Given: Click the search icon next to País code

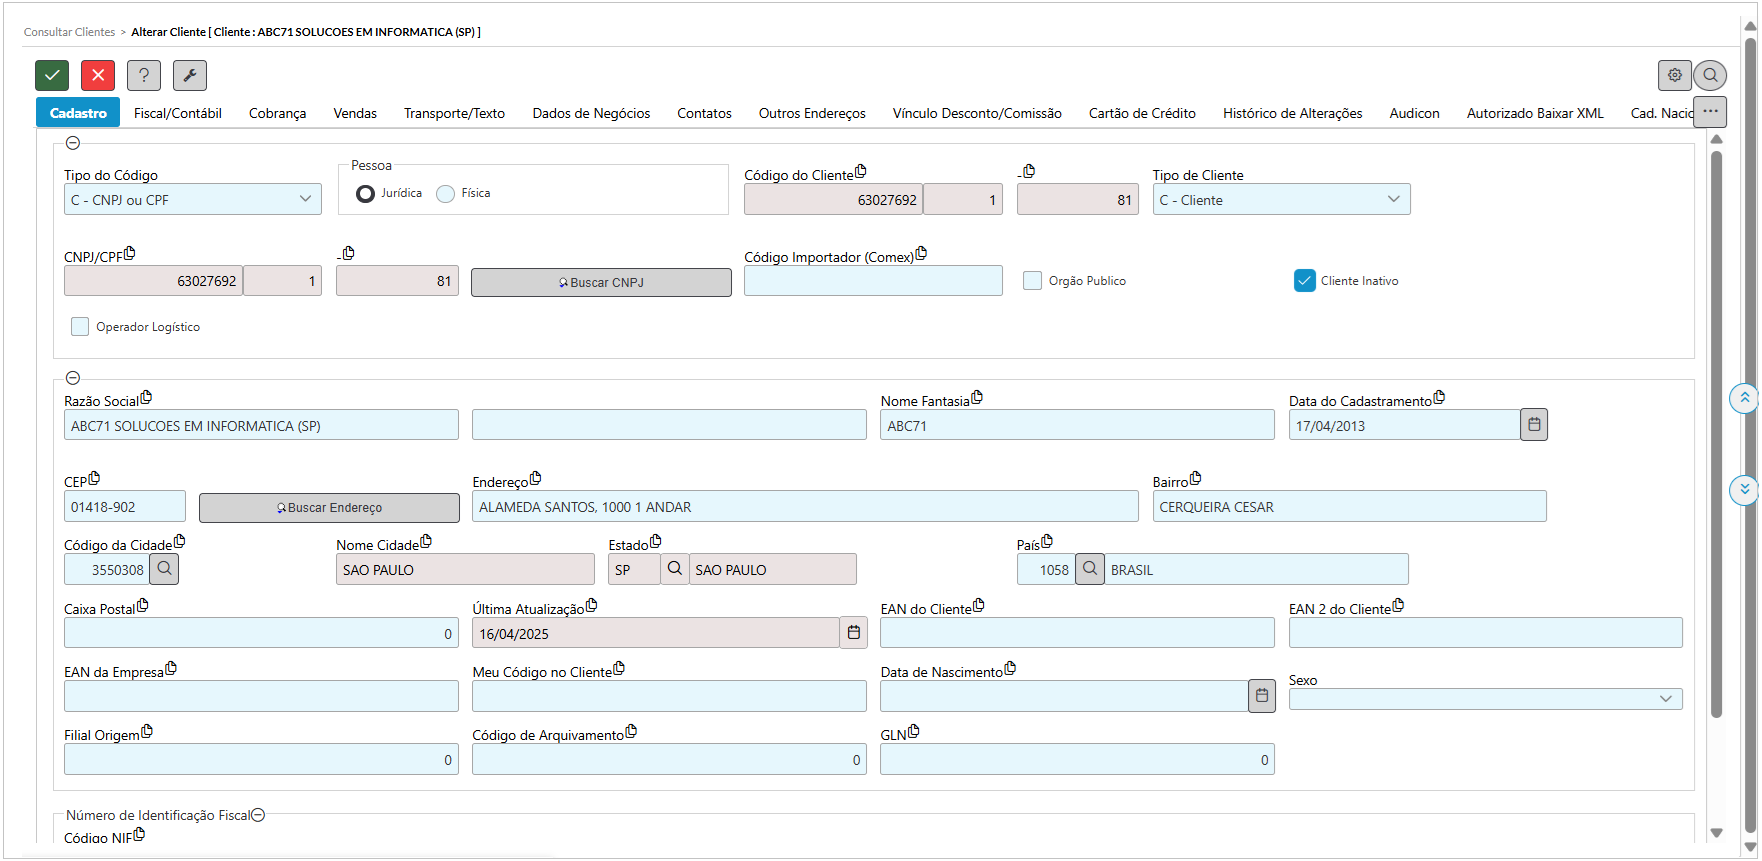Looking at the screenshot, I should (x=1090, y=569).
